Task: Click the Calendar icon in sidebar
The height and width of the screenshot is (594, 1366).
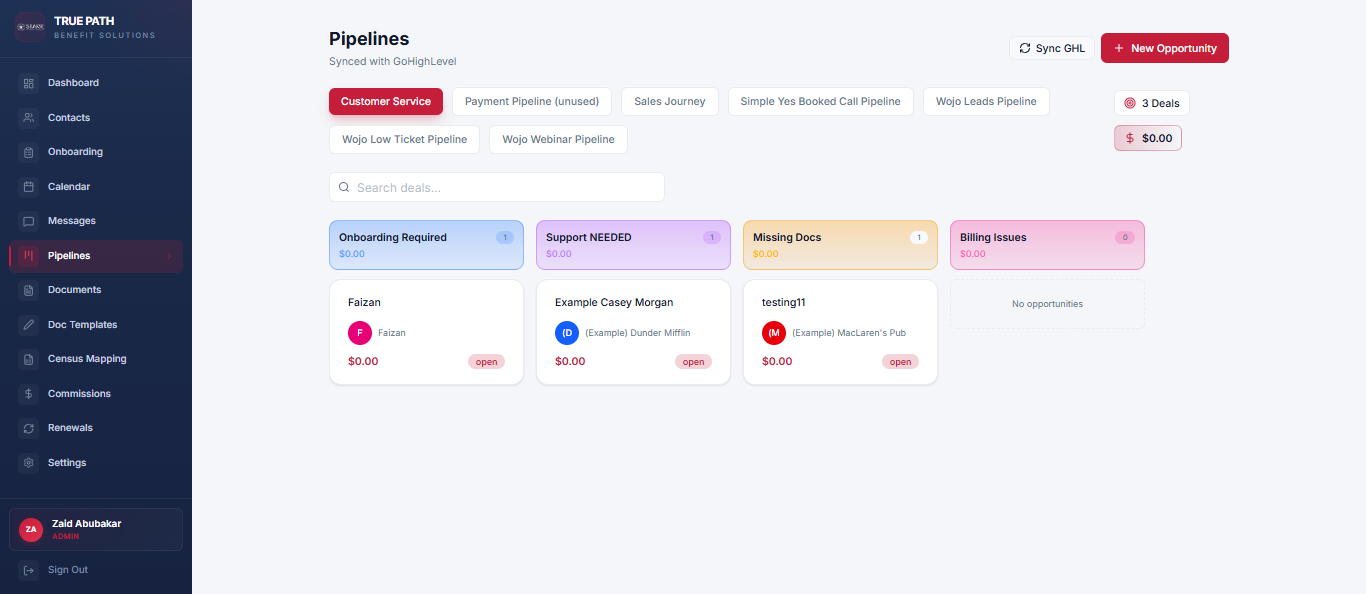Action: point(29,187)
